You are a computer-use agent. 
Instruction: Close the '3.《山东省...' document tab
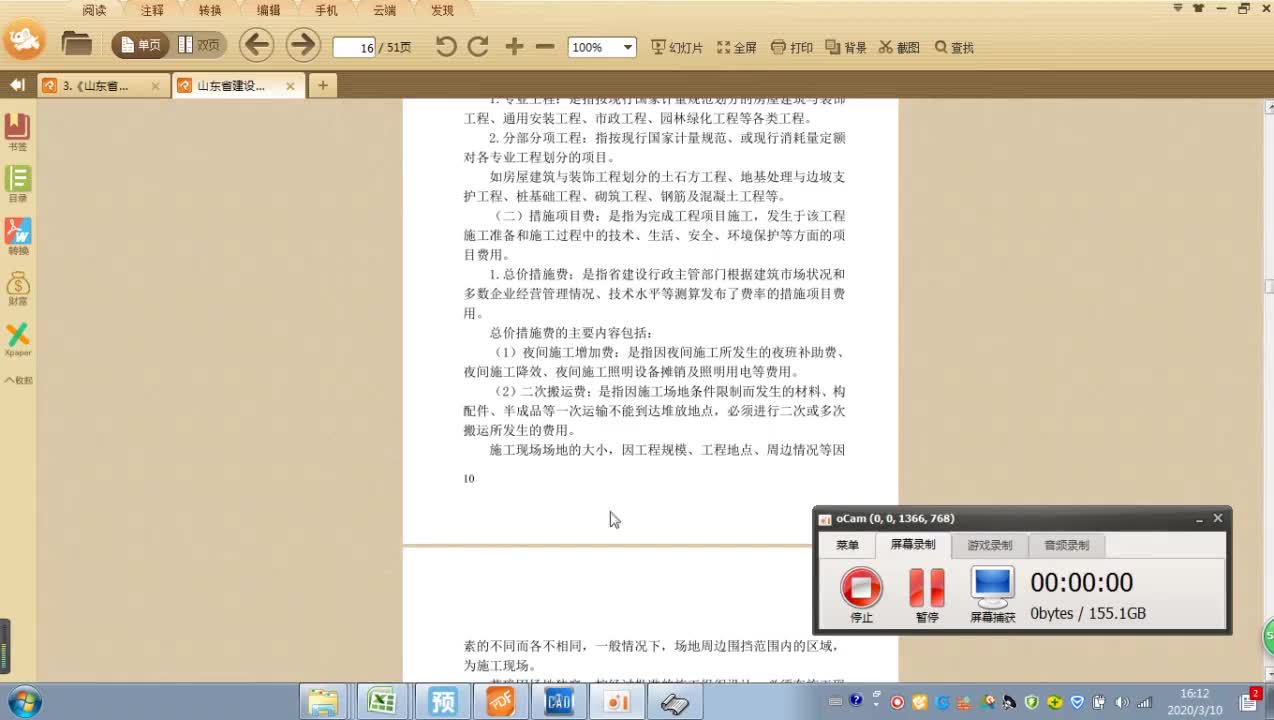tap(155, 86)
